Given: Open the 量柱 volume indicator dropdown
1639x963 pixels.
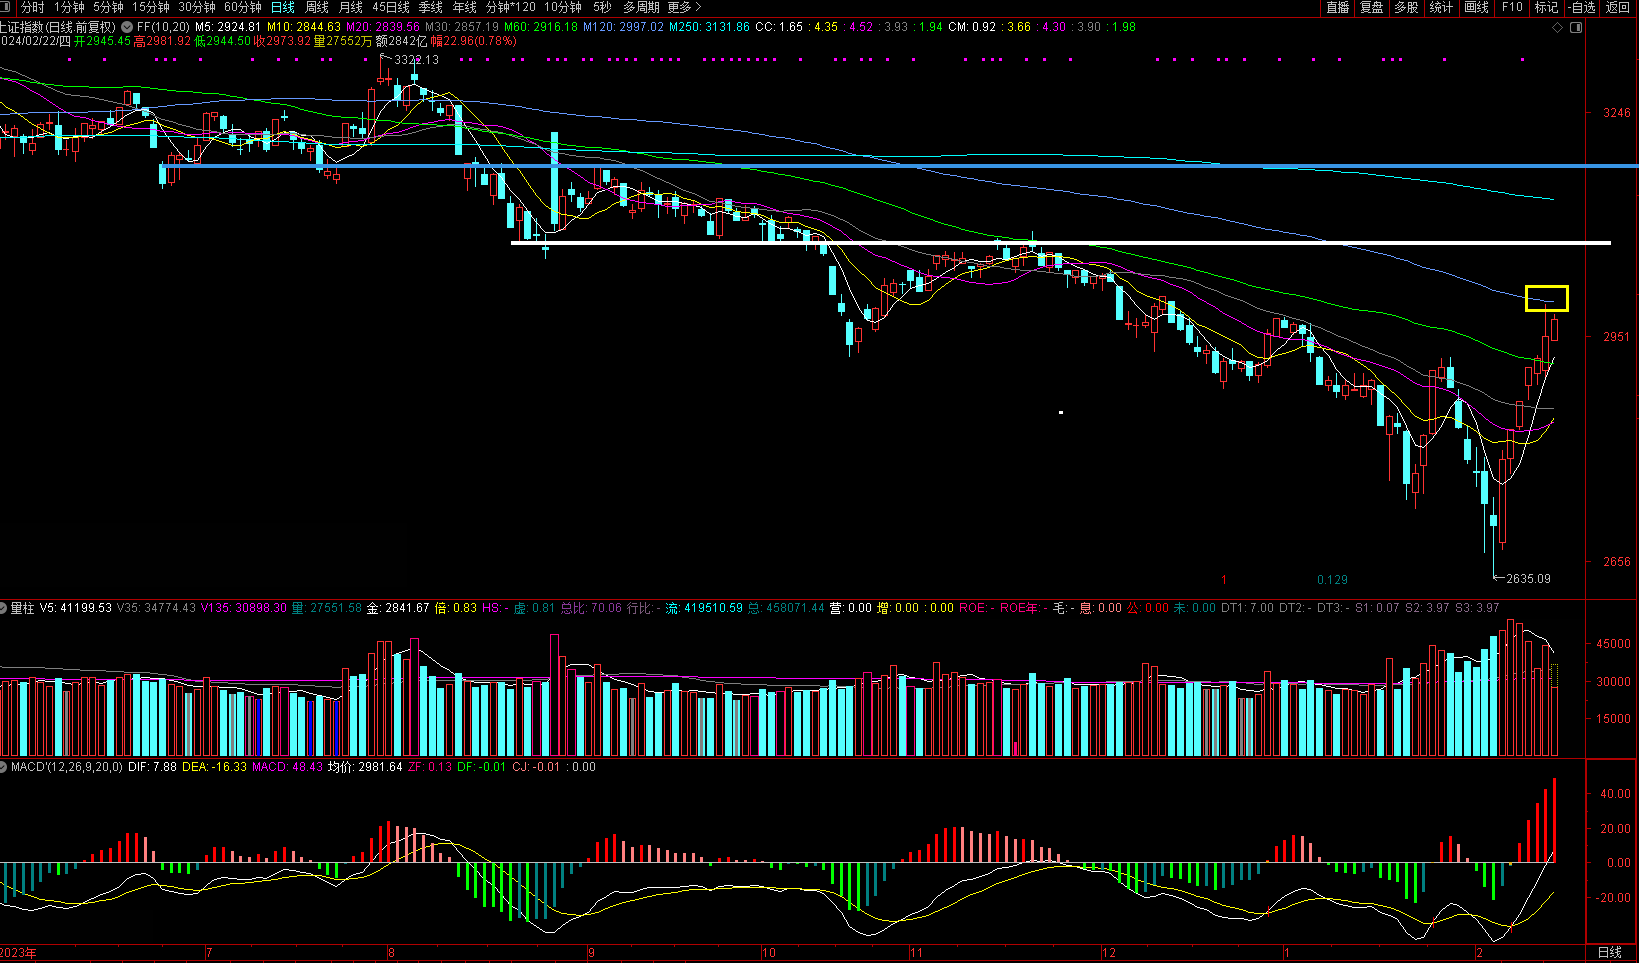Looking at the screenshot, I should (5, 608).
